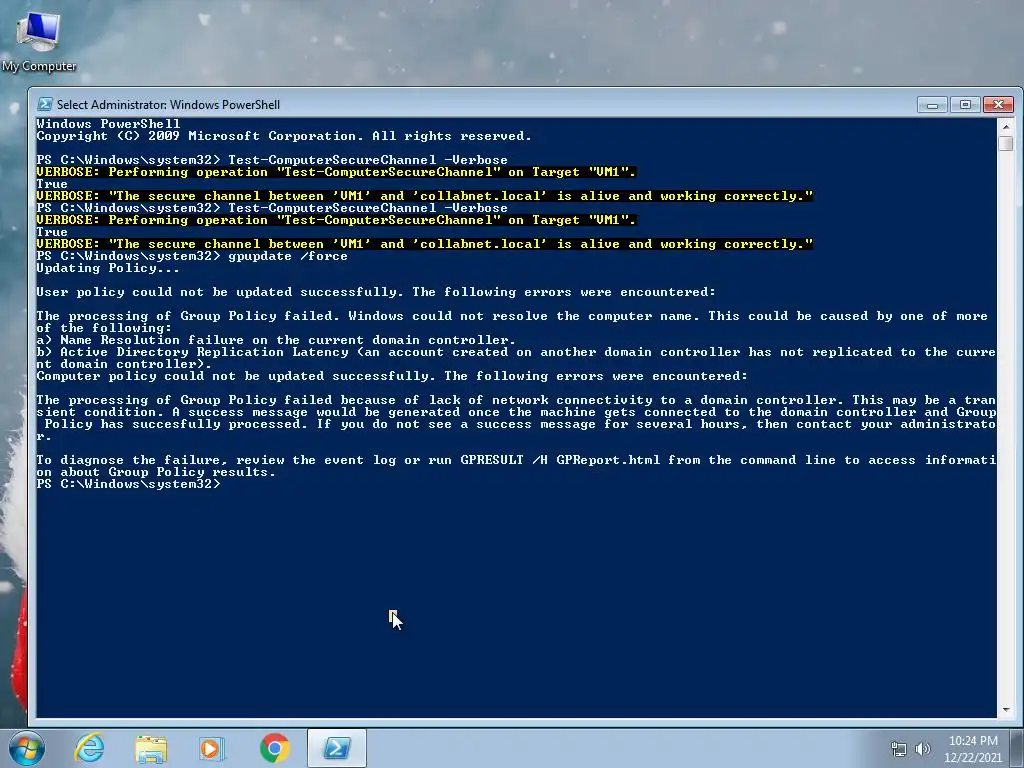Image resolution: width=1024 pixels, height=768 pixels.
Task: Minimize the PowerShell window
Action: (932, 104)
